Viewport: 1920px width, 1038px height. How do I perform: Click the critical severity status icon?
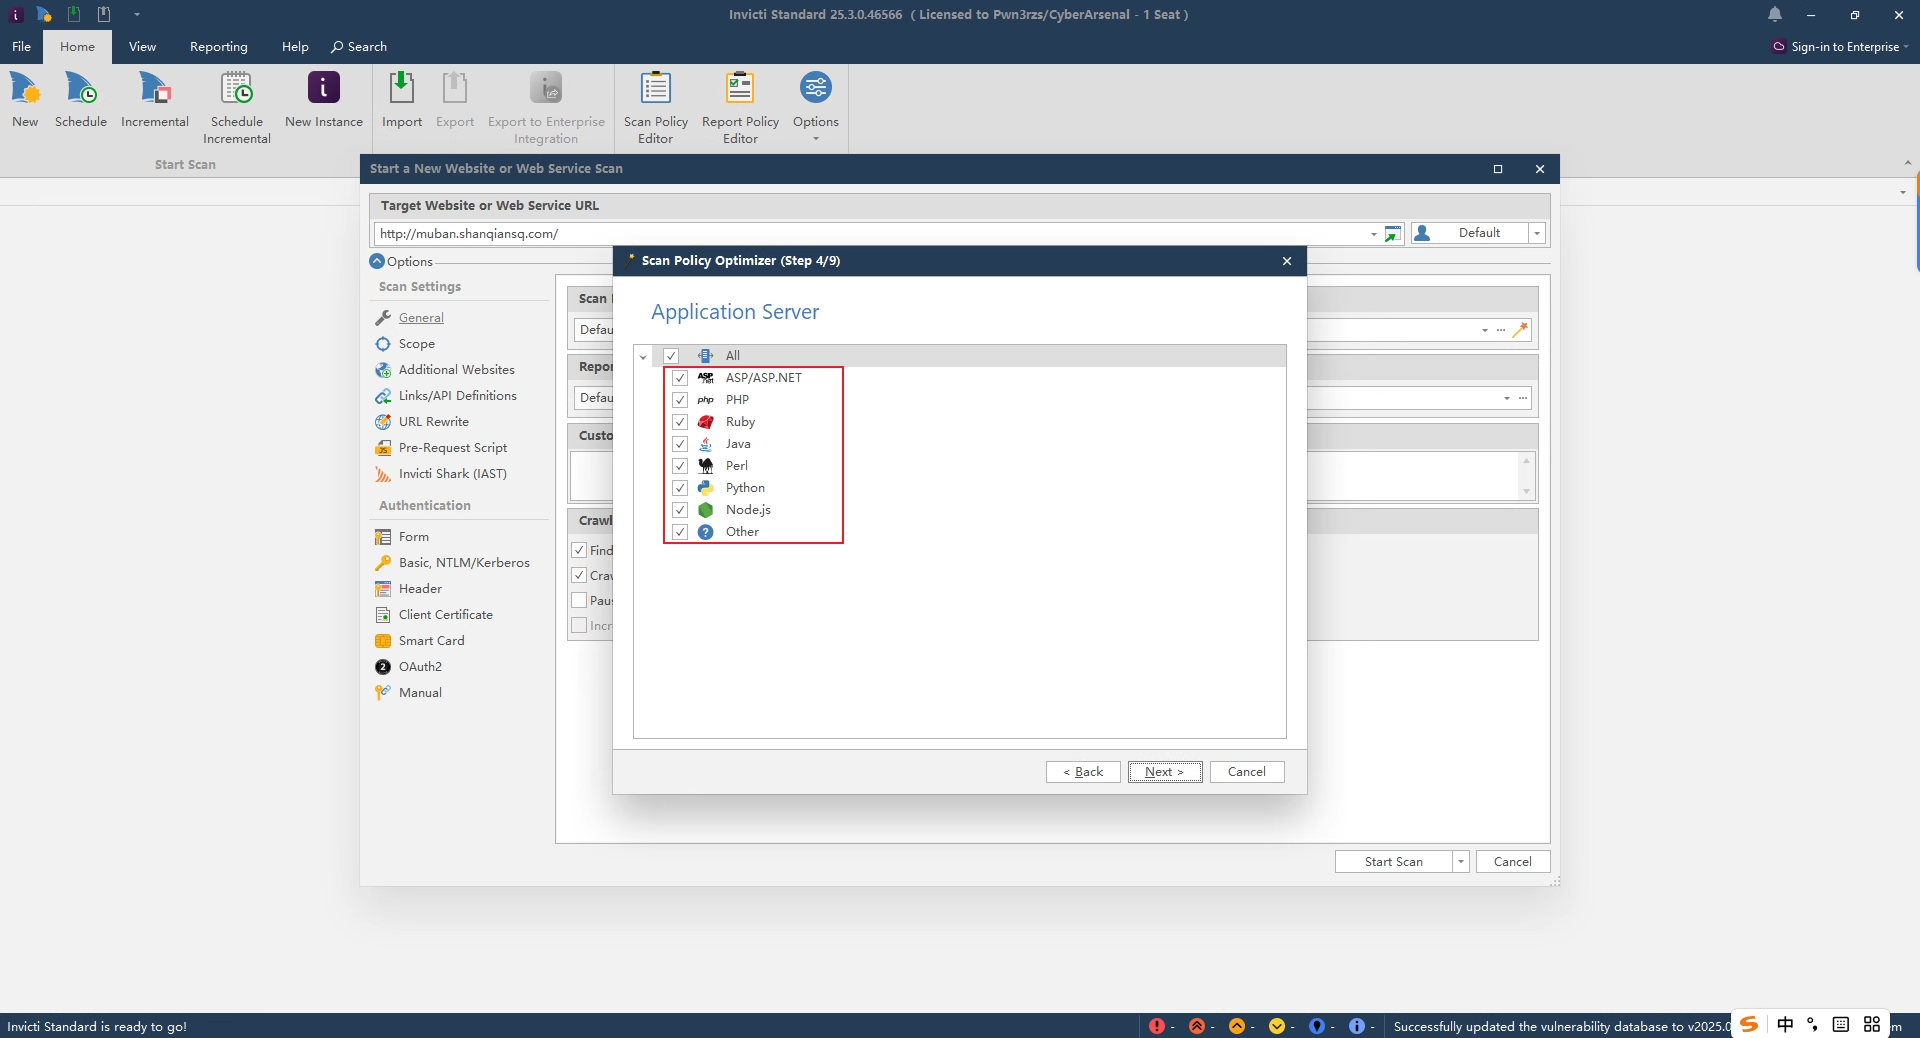(x=1157, y=1026)
